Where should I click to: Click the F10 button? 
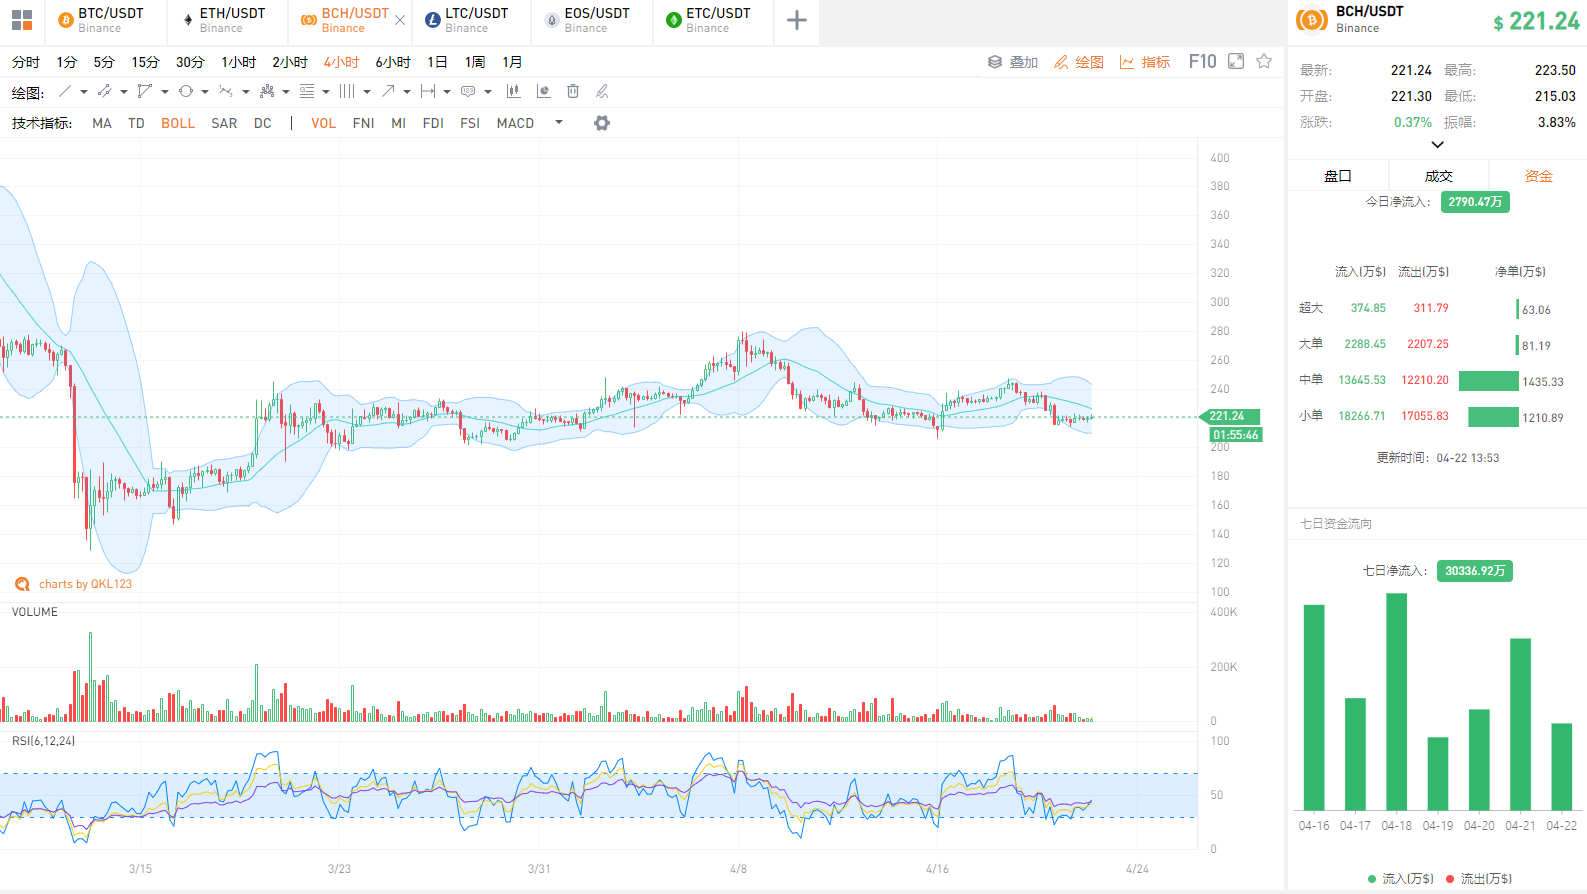pos(1202,61)
